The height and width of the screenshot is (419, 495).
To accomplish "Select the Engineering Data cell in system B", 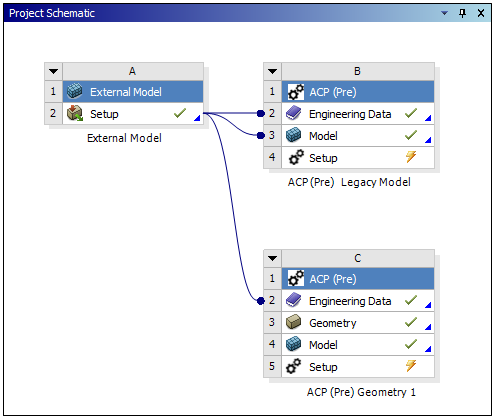I will [358, 114].
